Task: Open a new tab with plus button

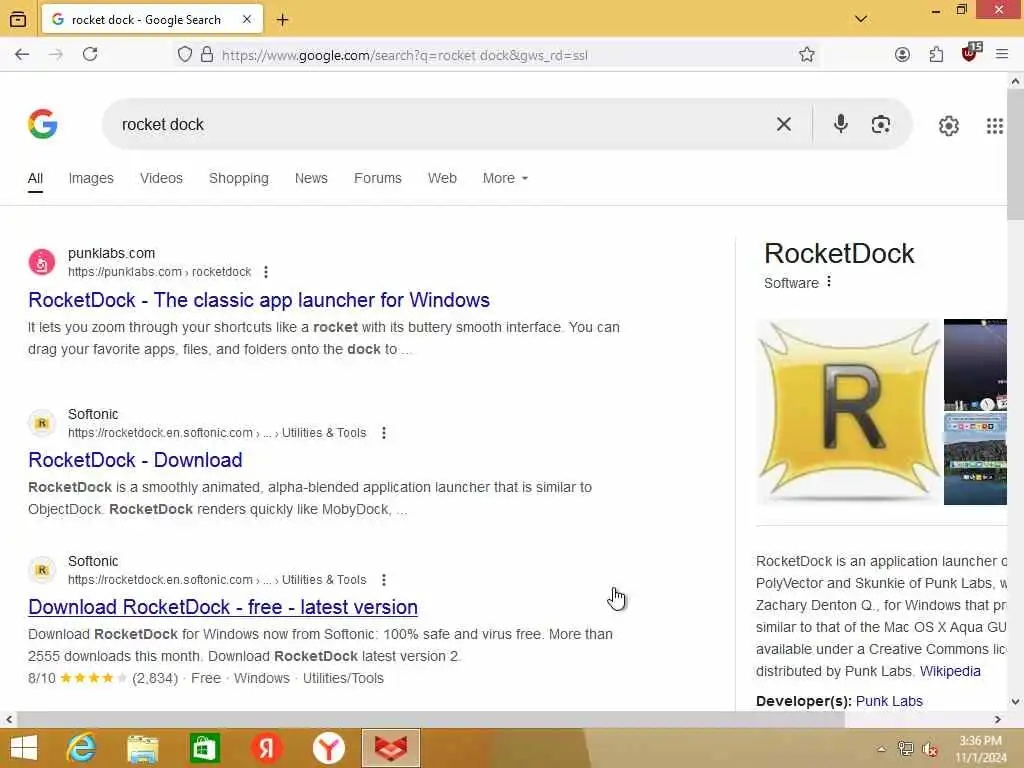Action: point(282,20)
